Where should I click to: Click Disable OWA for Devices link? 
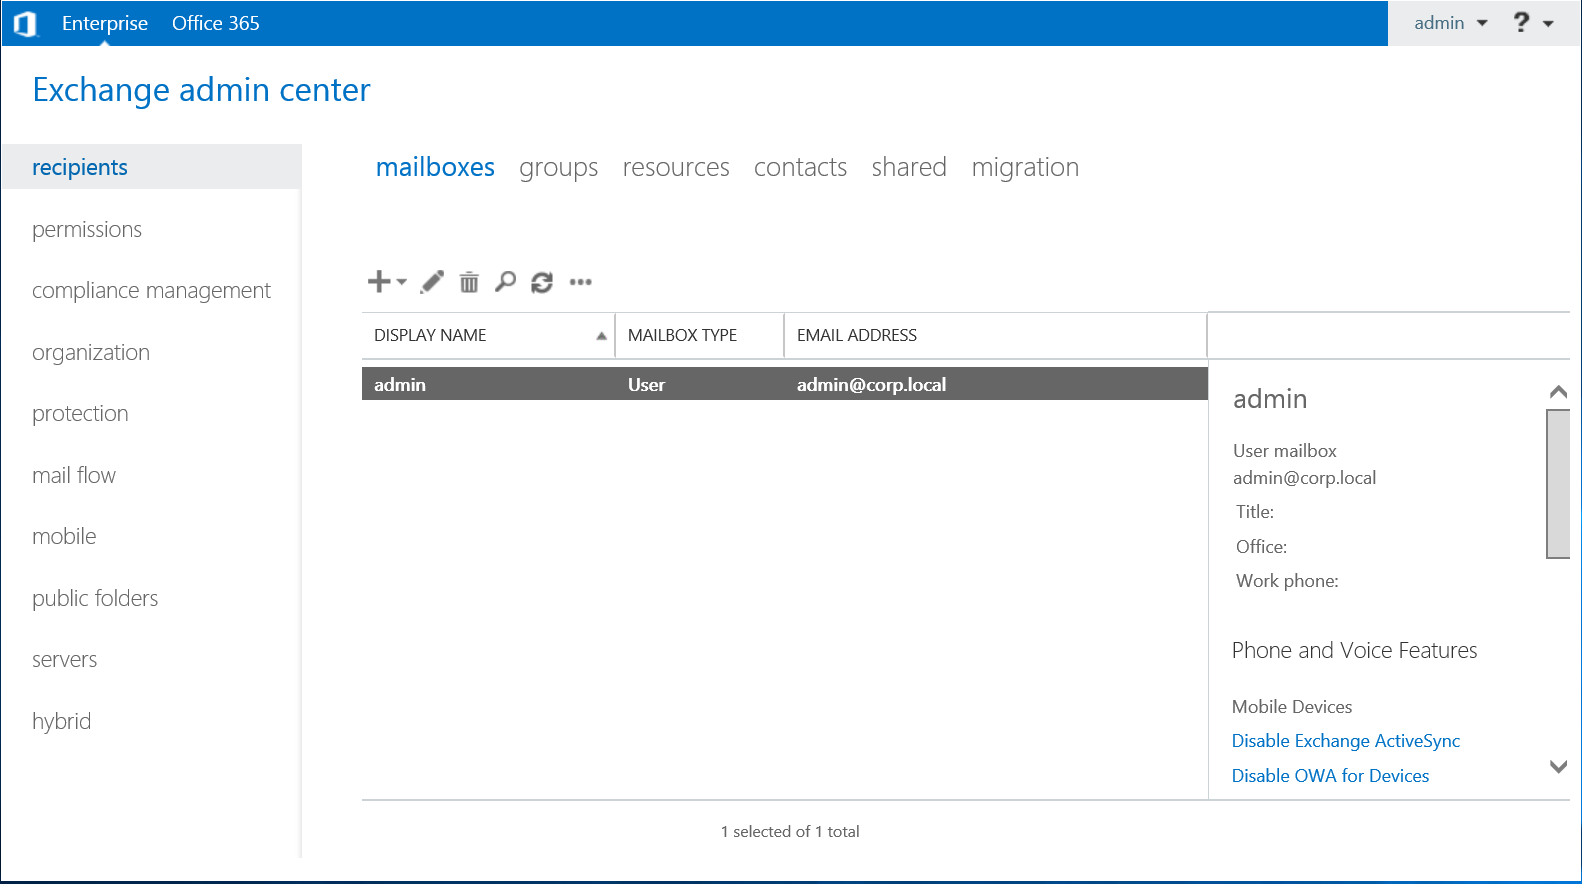pos(1330,776)
